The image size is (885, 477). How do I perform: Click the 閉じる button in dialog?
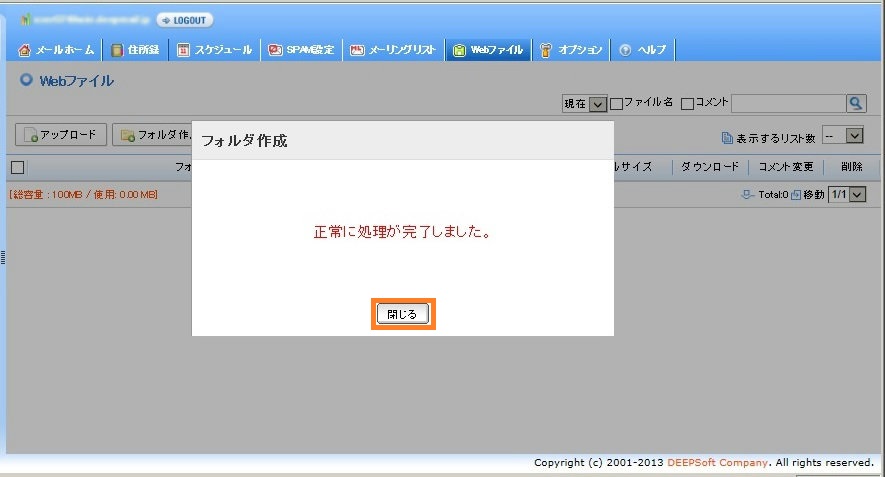403,314
